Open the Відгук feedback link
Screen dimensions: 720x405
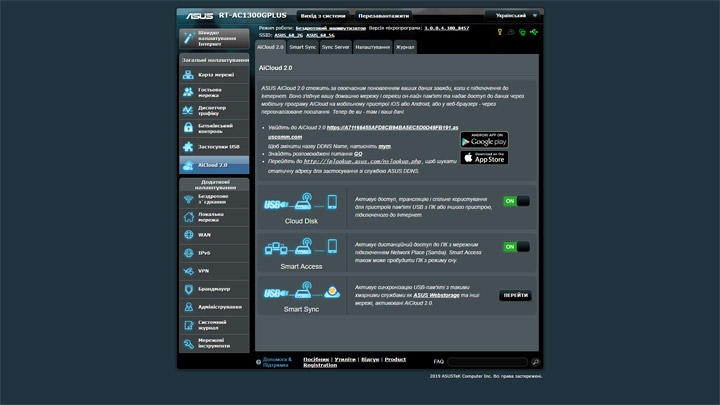370,360
